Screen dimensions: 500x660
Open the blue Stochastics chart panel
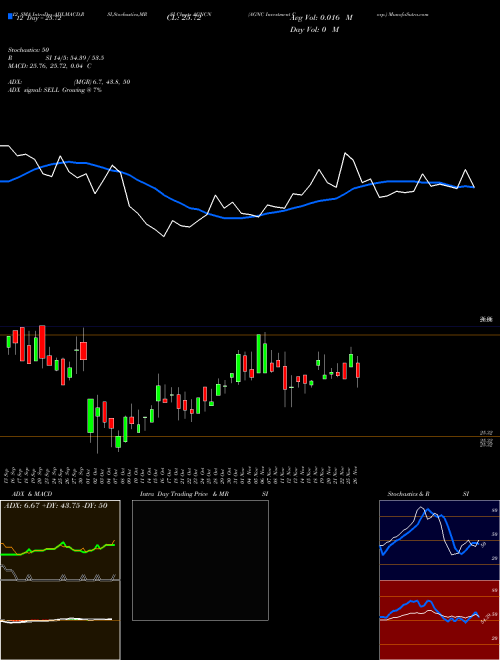pos(439,540)
